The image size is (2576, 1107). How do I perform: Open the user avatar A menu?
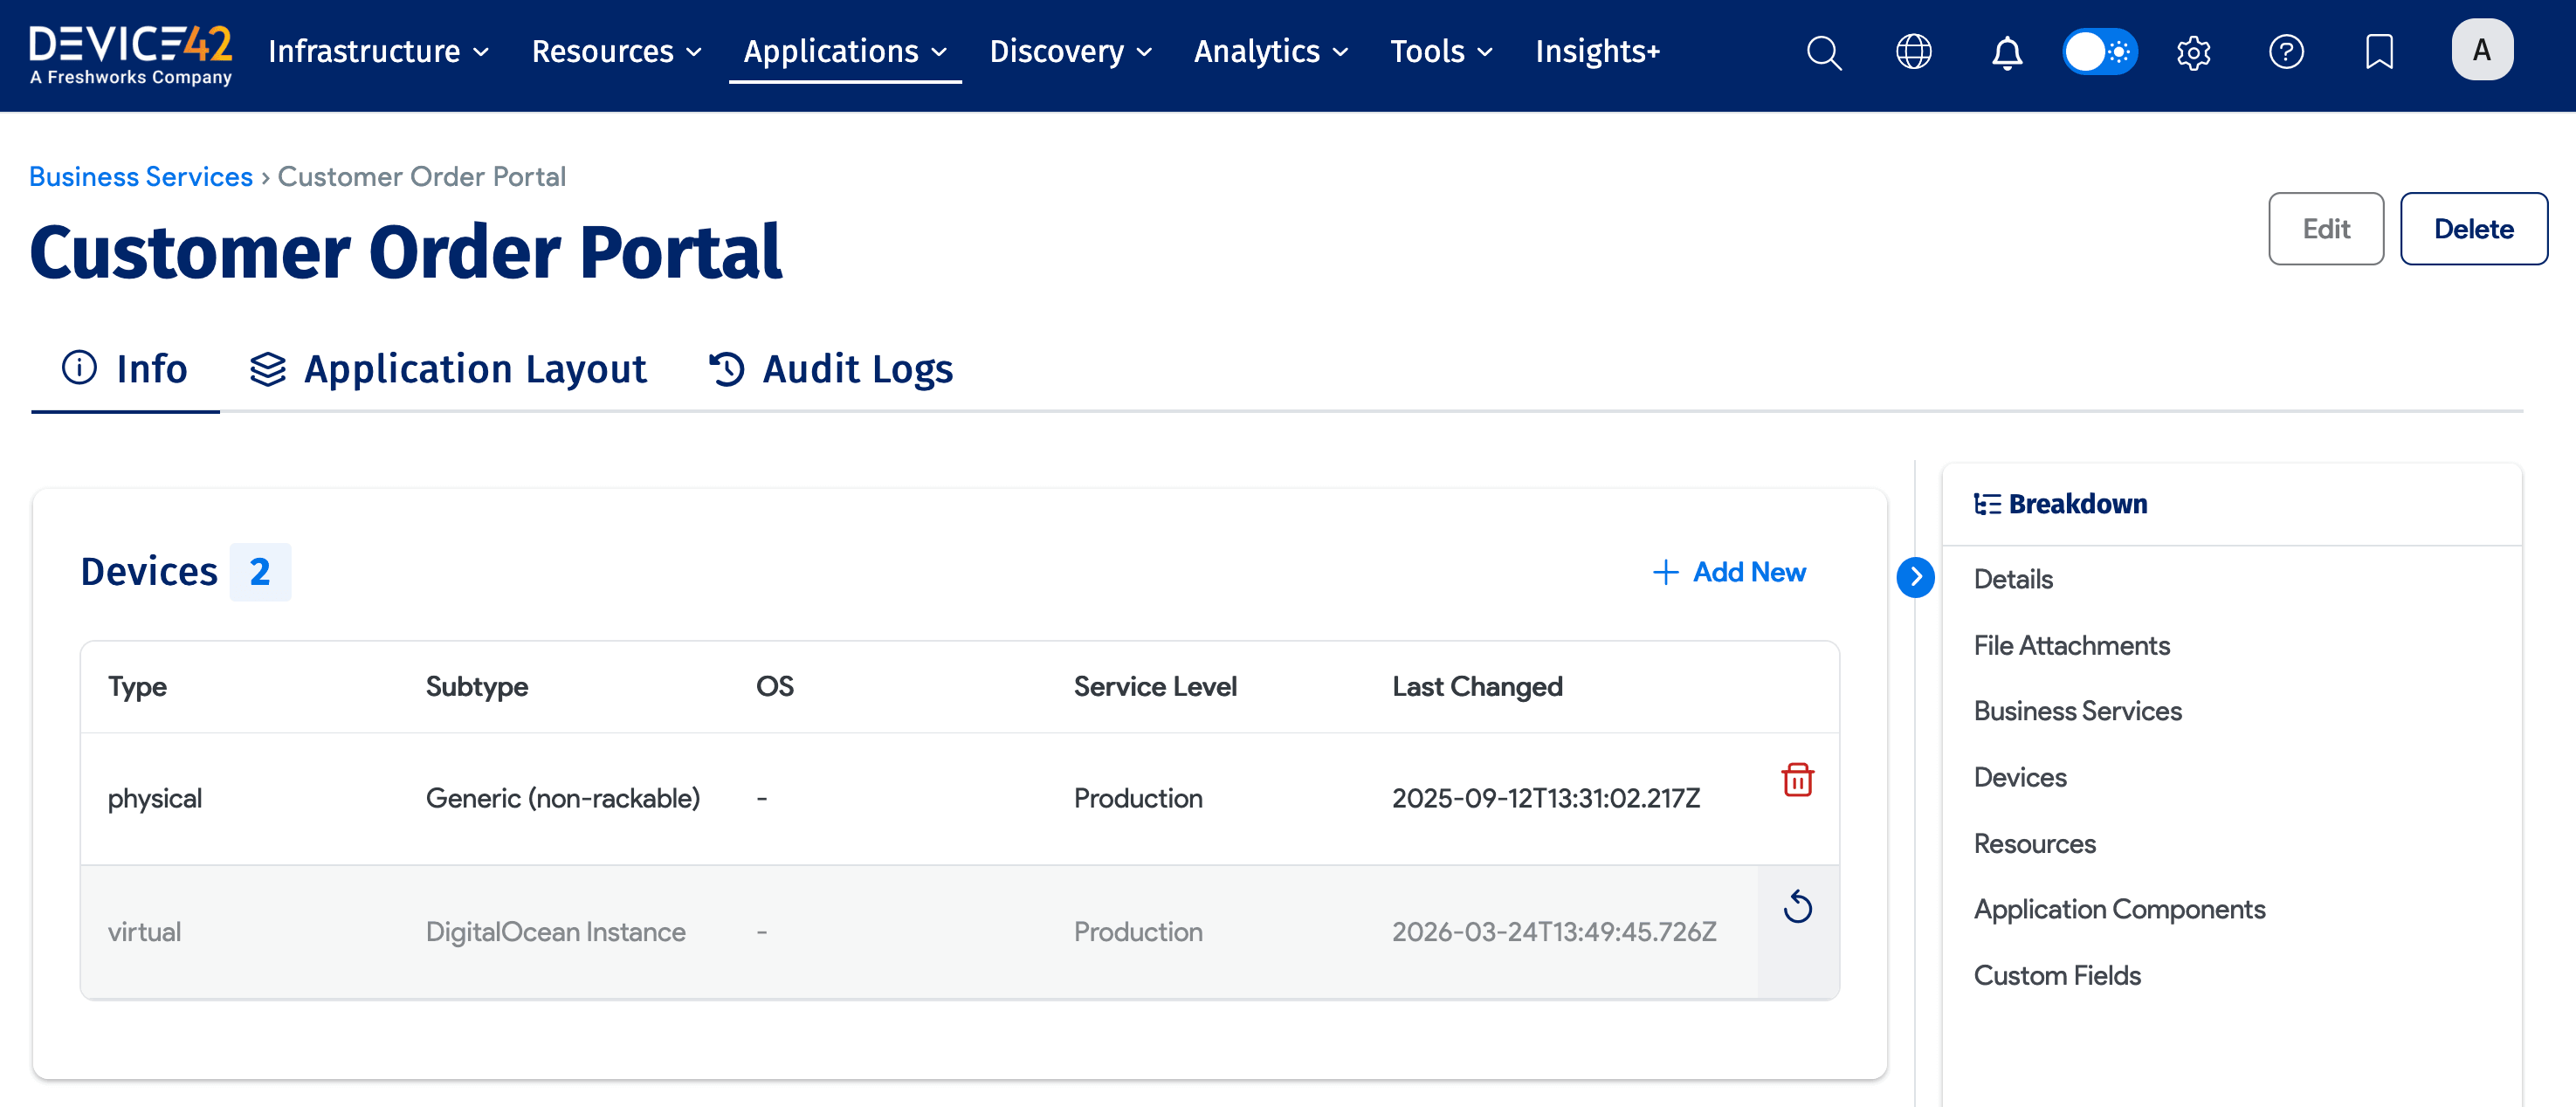click(x=2481, y=50)
